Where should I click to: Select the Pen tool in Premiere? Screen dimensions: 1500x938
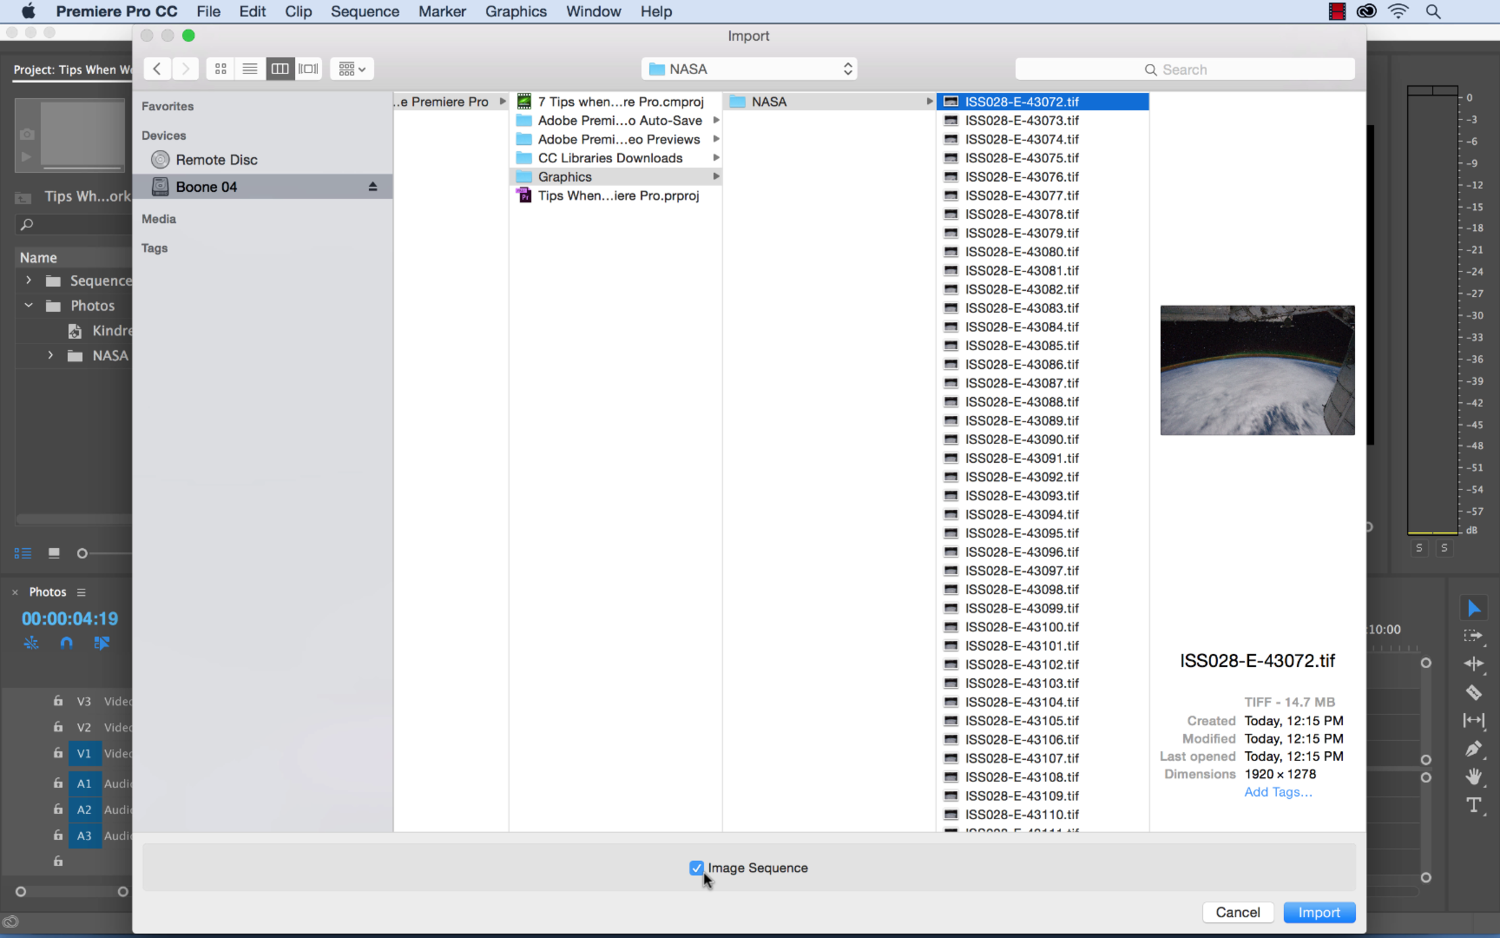(x=1474, y=748)
